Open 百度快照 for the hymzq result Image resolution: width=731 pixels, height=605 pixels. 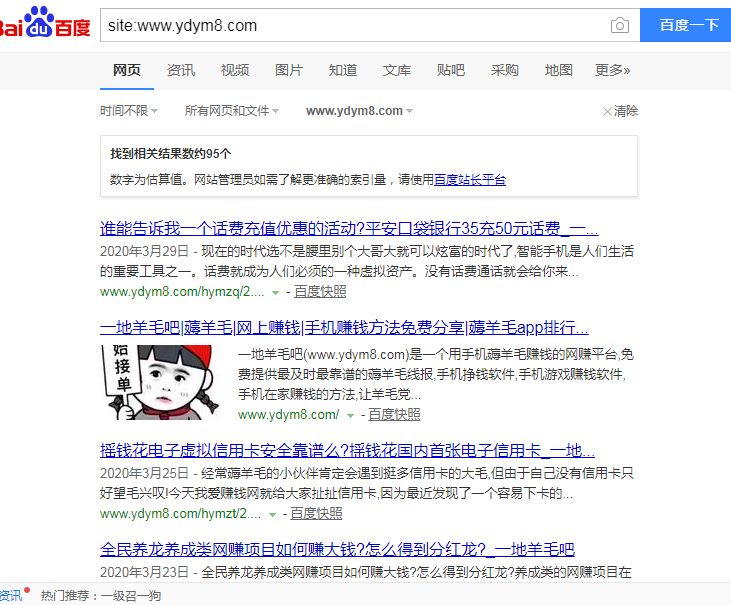[320, 292]
